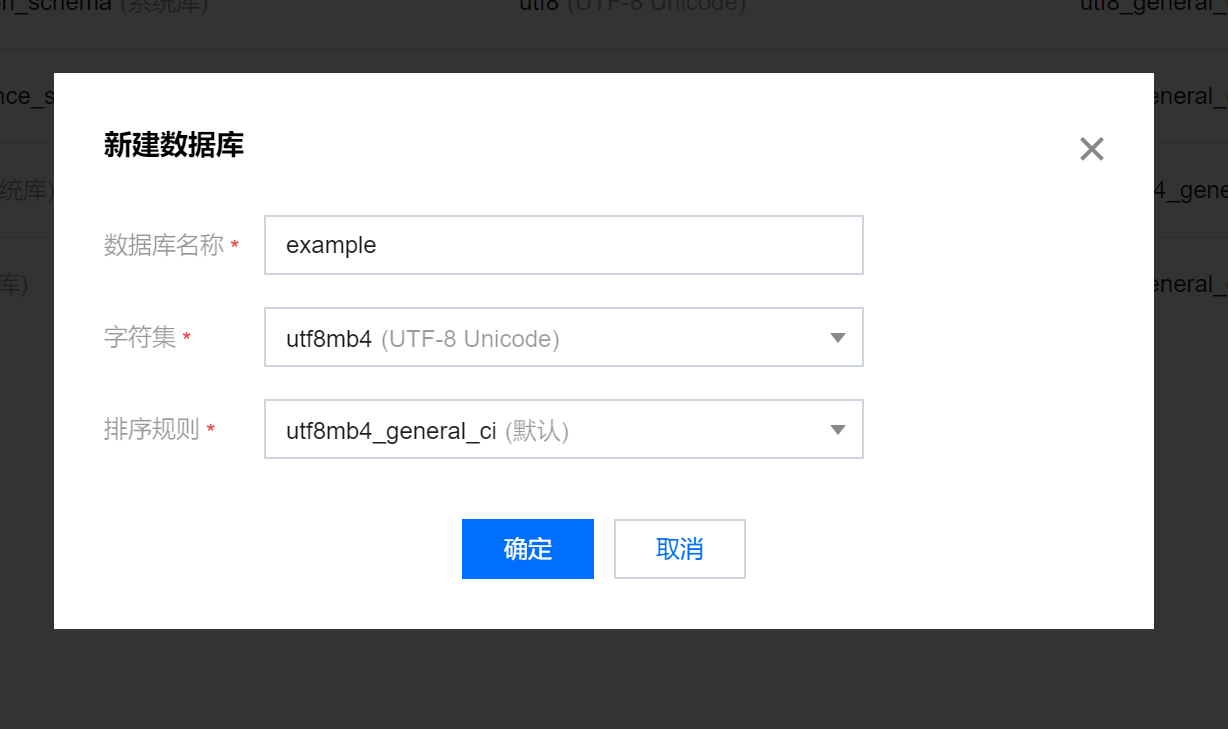
Task: Confirm with the blue 确定 button
Action: [527, 549]
